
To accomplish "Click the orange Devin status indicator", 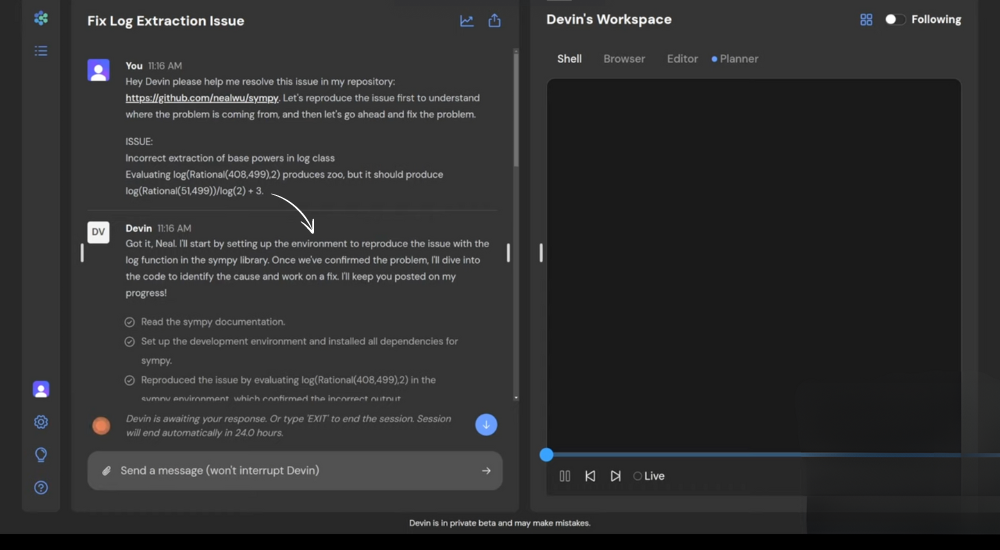I will (x=101, y=426).
